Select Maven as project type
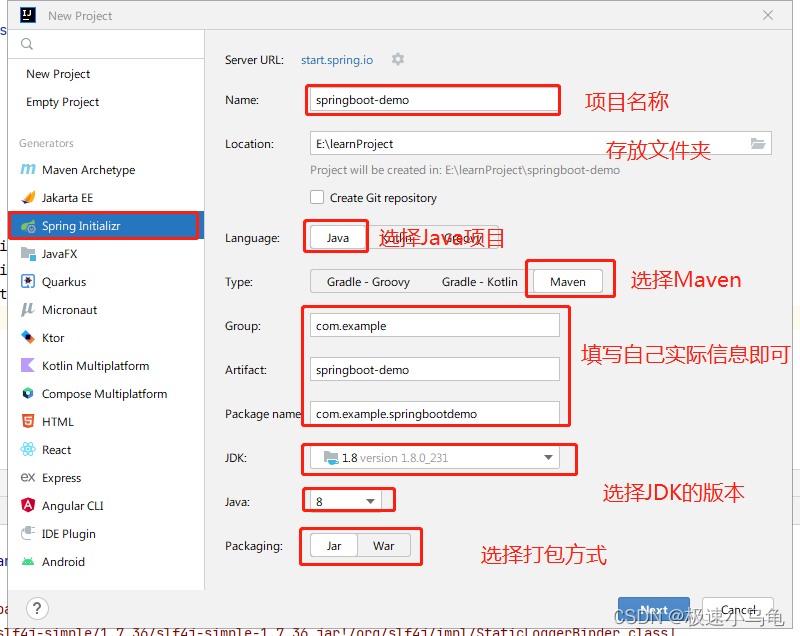The width and height of the screenshot is (800, 636). [567, 282]
